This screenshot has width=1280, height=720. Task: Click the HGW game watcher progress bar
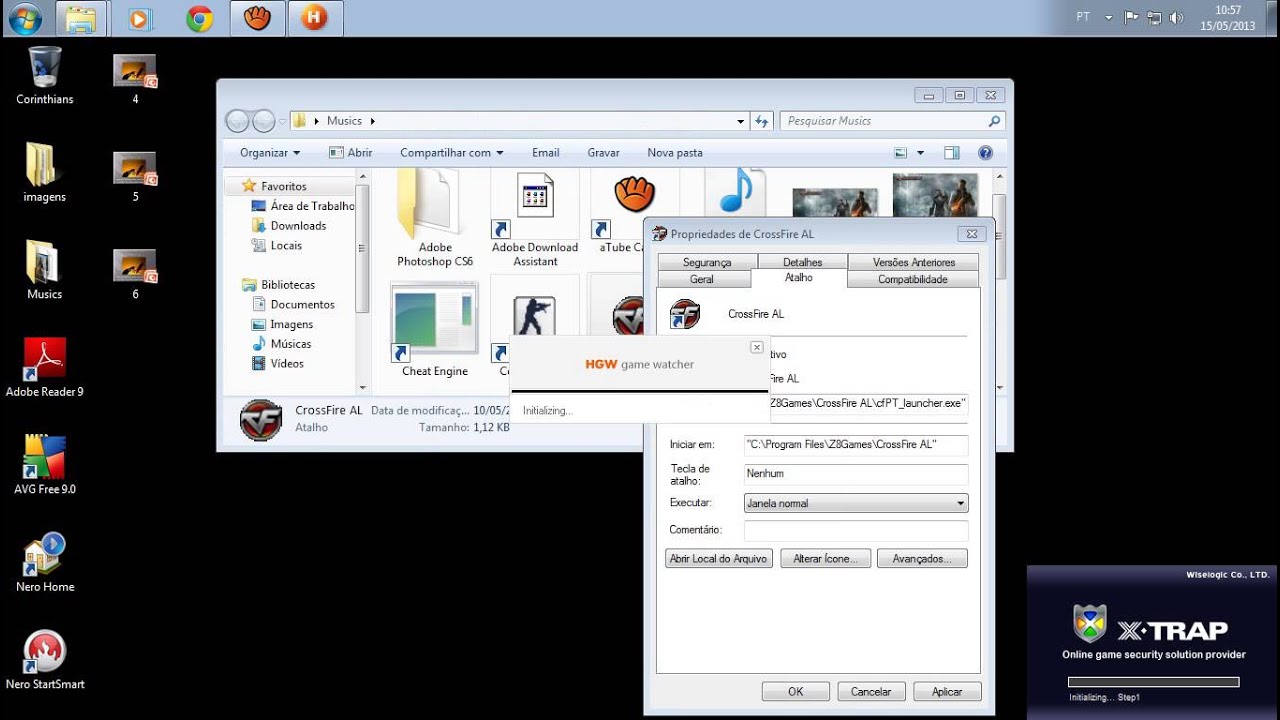click(639, 390)
